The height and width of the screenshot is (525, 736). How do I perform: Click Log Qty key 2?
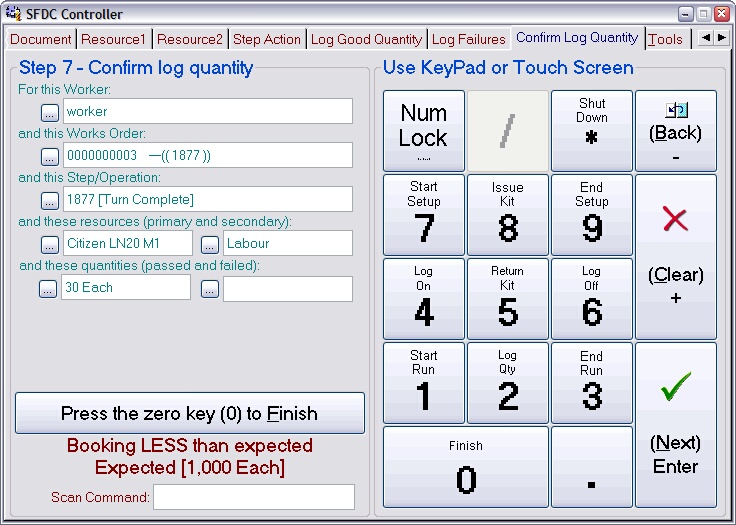[x=508, y=383]
